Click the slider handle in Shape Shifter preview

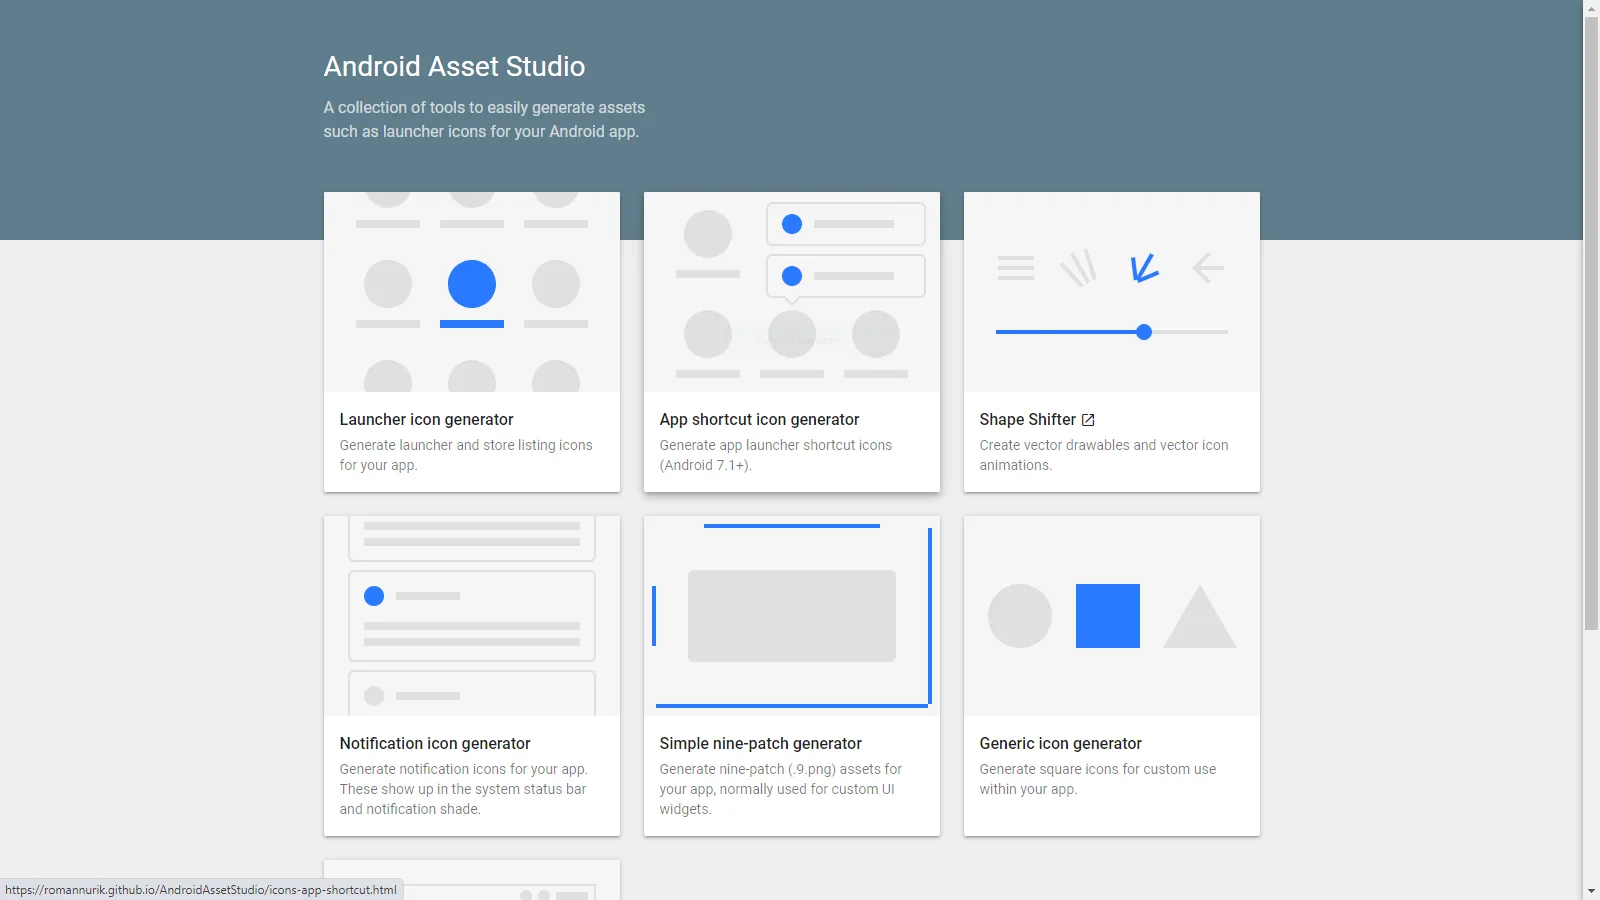[x=1143, y=331]
